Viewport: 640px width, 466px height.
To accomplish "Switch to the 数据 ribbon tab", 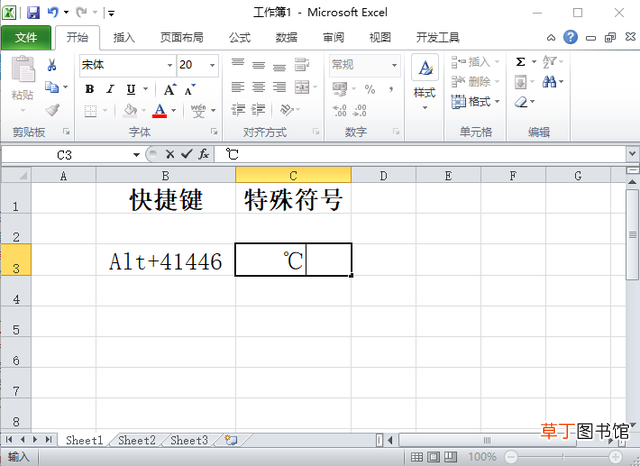I will point(286,38).
